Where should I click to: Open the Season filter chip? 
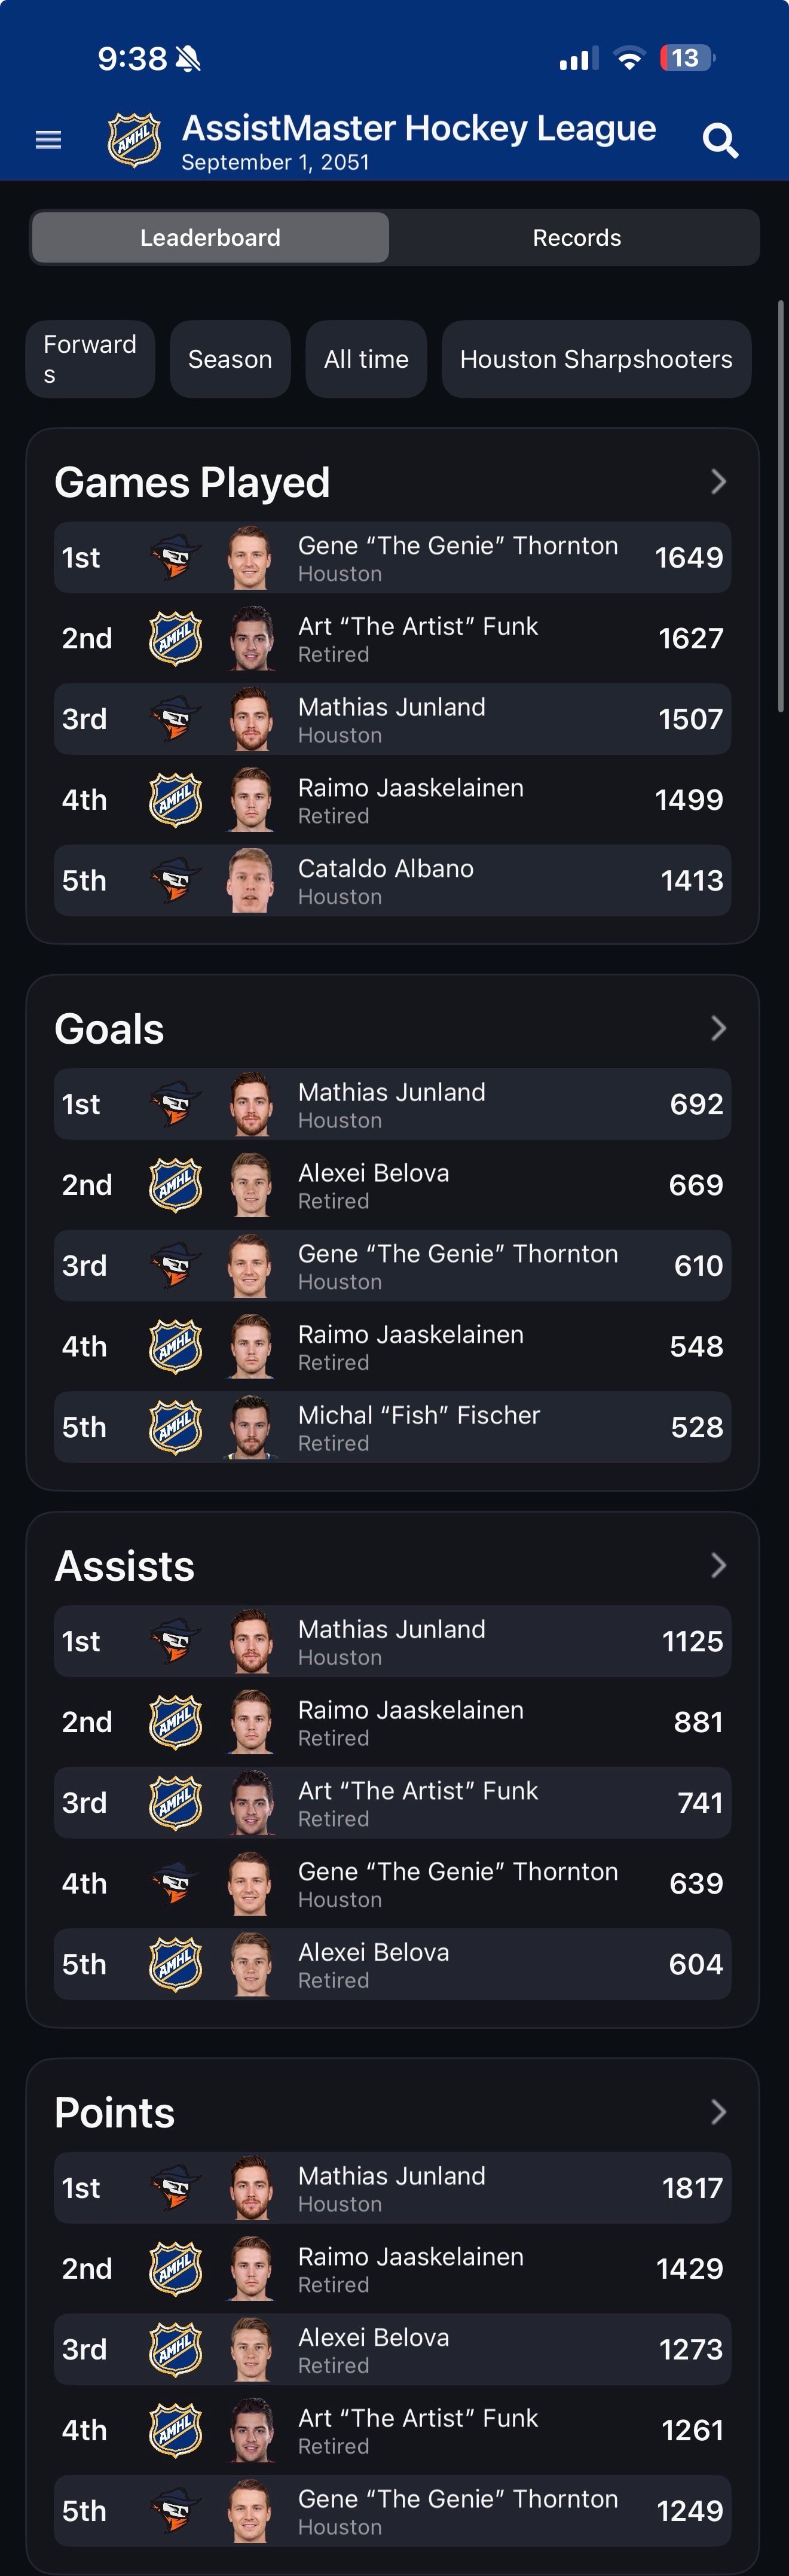coord(230,359)
